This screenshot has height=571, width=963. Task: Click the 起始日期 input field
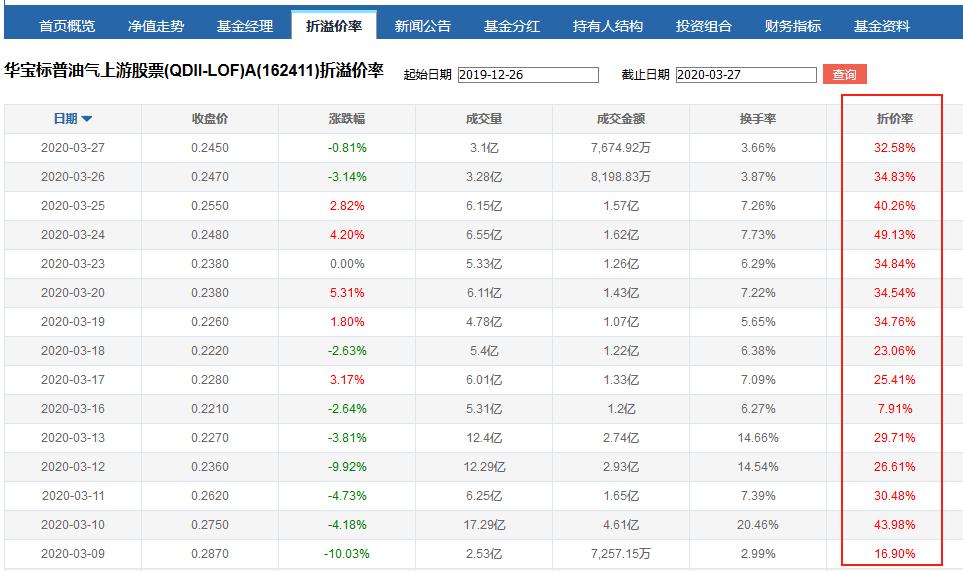click(x=528, y=75)
